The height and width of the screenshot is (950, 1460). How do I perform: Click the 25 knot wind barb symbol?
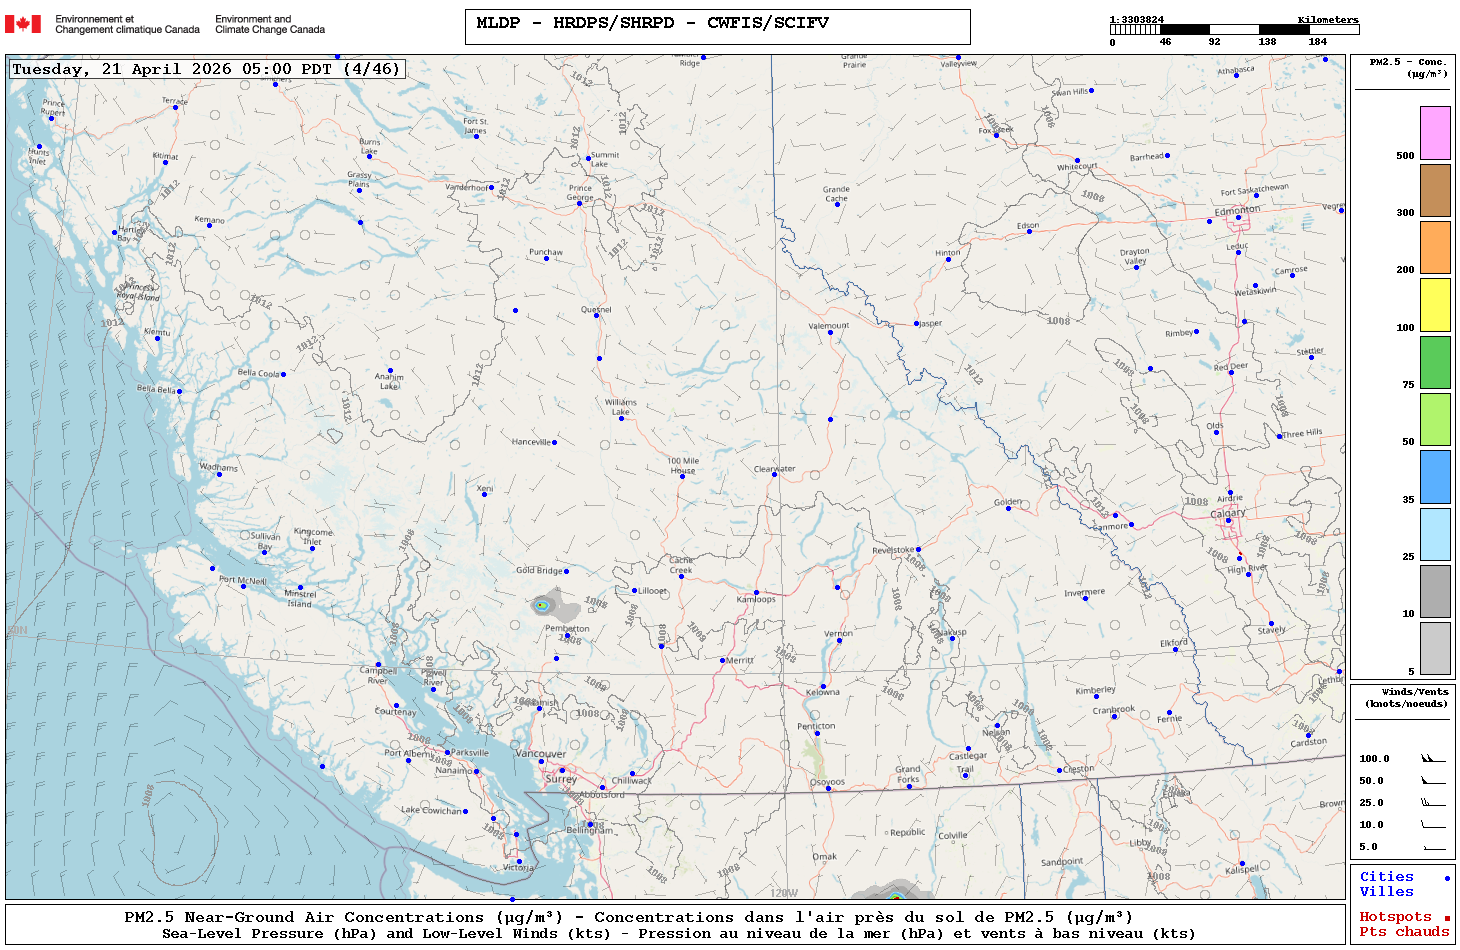click(1433, 803)
